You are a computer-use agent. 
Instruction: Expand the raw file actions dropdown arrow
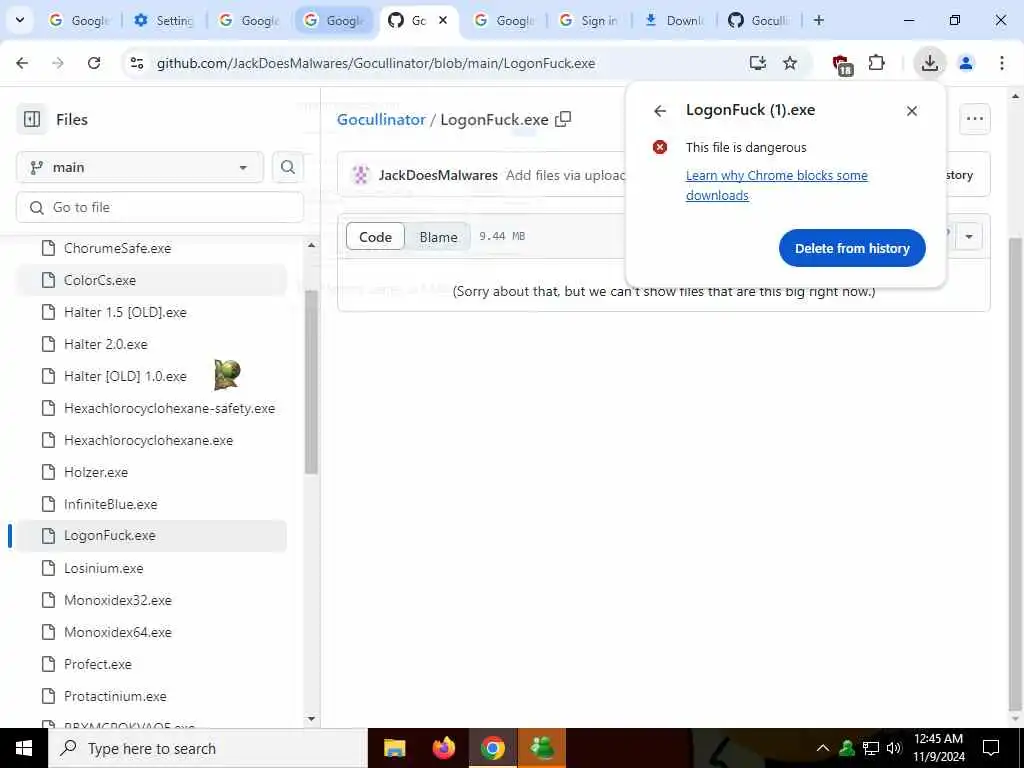point(969,236)
